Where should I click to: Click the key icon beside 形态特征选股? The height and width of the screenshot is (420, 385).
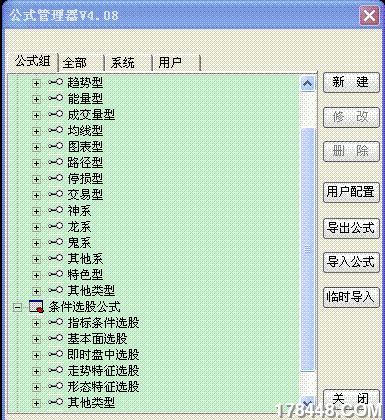55,386
